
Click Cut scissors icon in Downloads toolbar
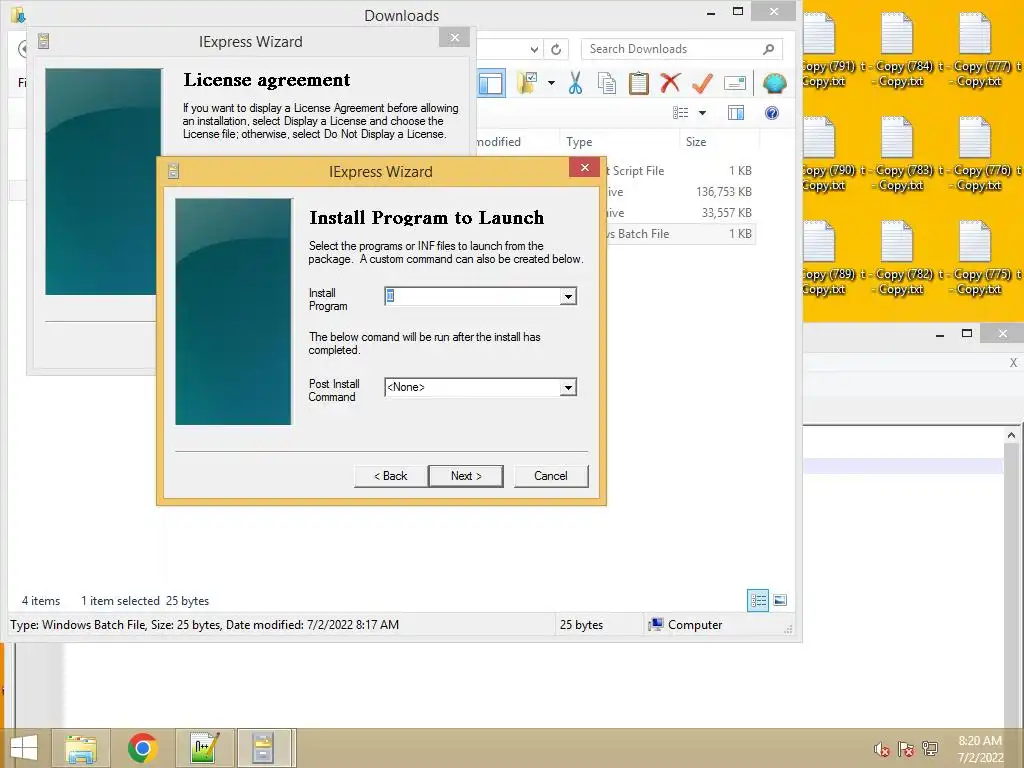point(575,83)
